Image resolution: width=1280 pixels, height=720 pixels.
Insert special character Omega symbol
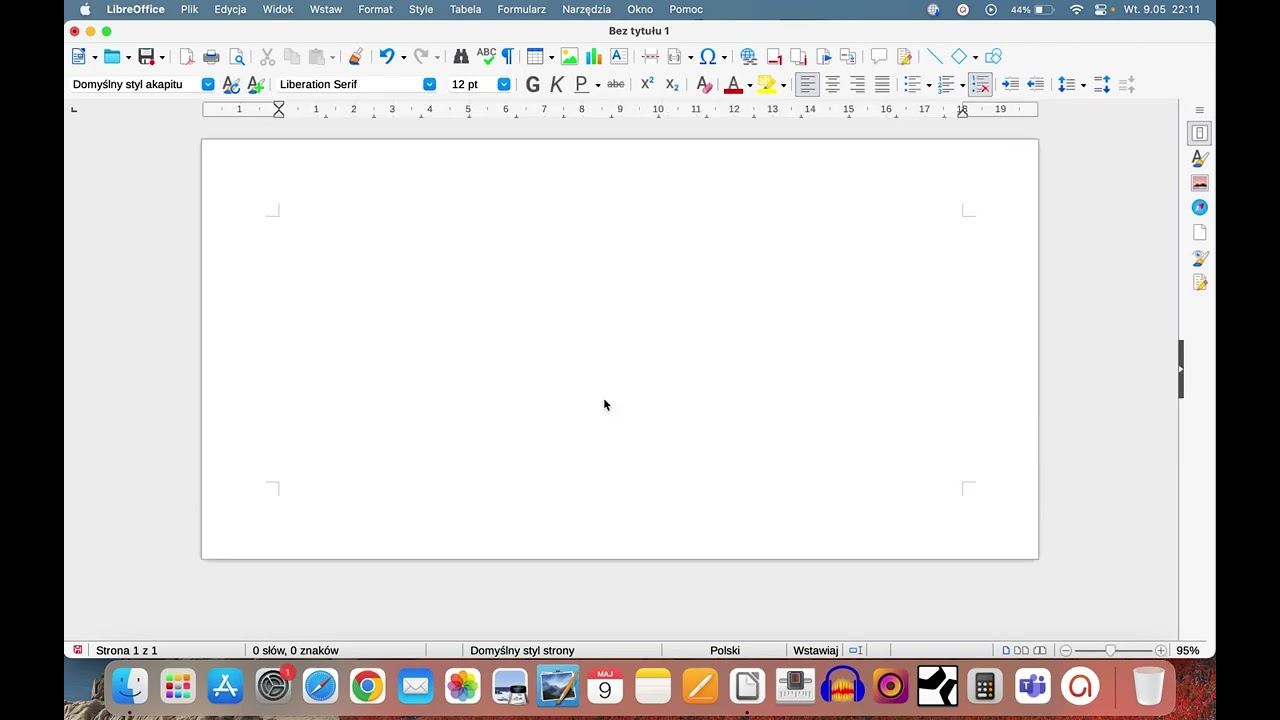pos(708,57)
